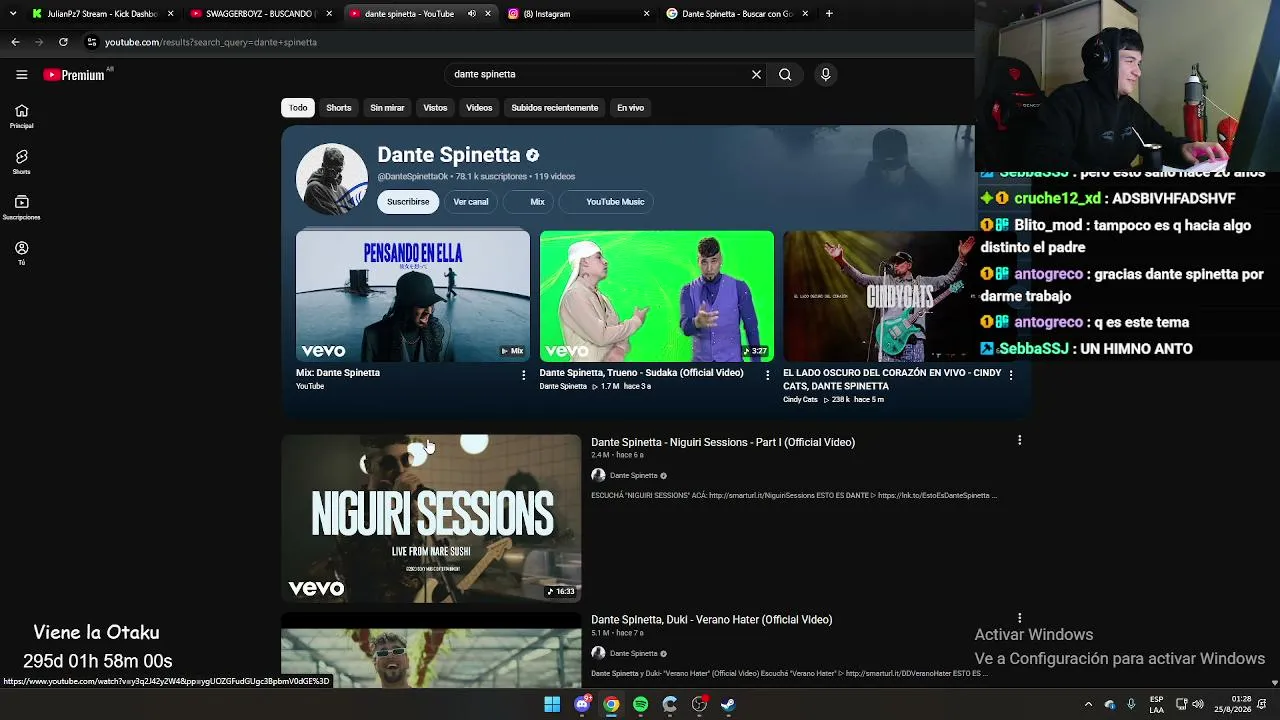Viewport: 1280px width, 720px height.
Task: Focus the browser address bar URL
Action: 211,42
